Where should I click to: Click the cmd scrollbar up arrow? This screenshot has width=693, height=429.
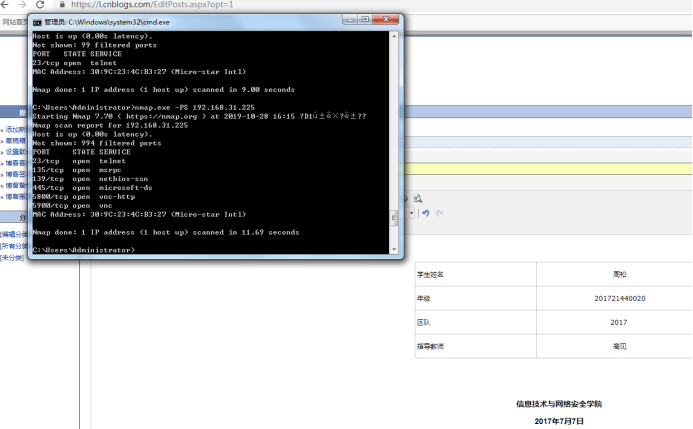pyautogui.click(x=394, y=36)
